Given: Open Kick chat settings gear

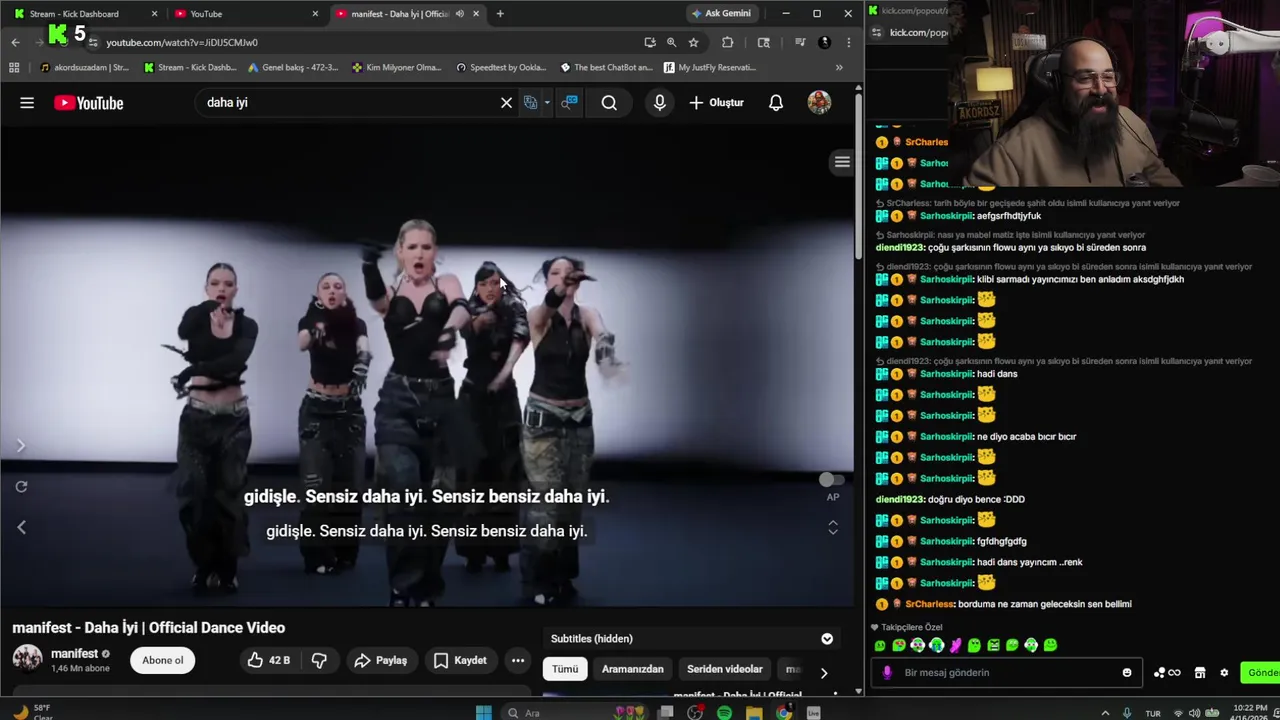Looking at the screenshot, I should pos(1224,673).
